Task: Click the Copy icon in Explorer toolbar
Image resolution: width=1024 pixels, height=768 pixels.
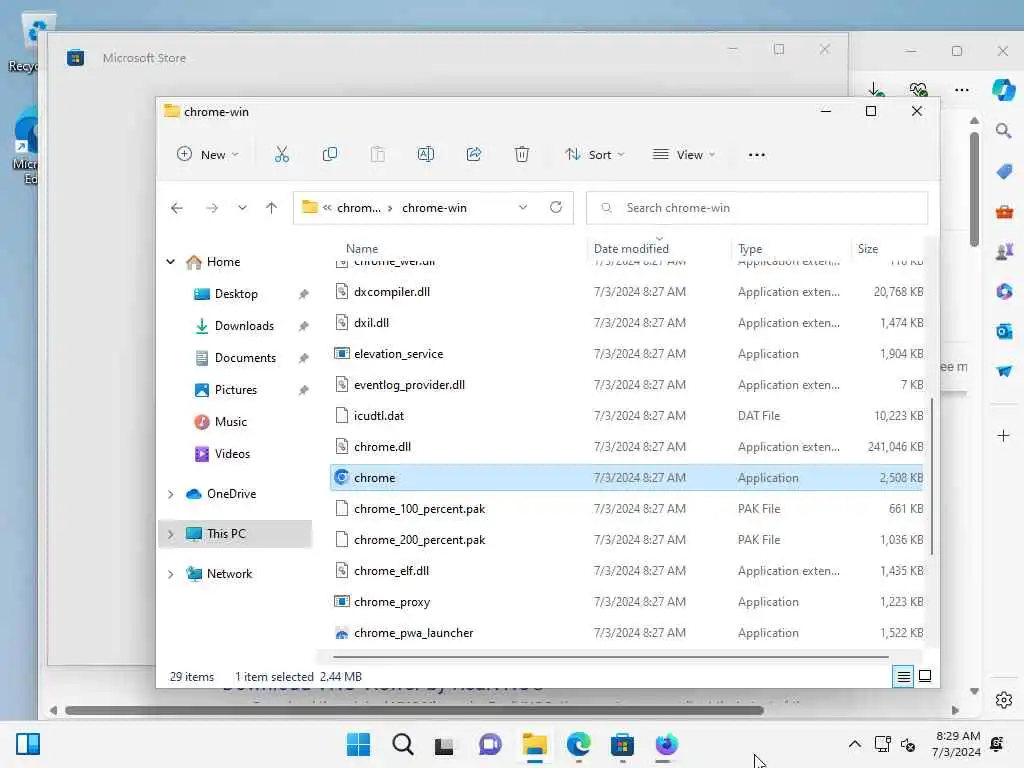Action: pyautogui.click(x=330, y=155)
